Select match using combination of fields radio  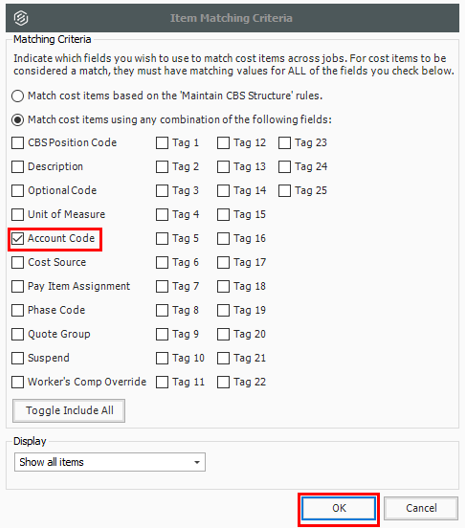pyautogui.click(x=18, y=120)
